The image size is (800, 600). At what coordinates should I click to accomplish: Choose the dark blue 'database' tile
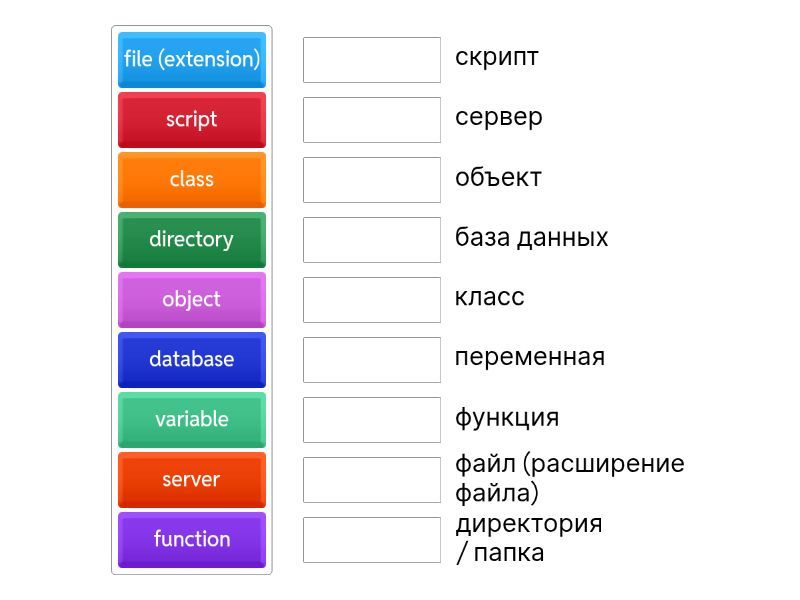[191, 359]
